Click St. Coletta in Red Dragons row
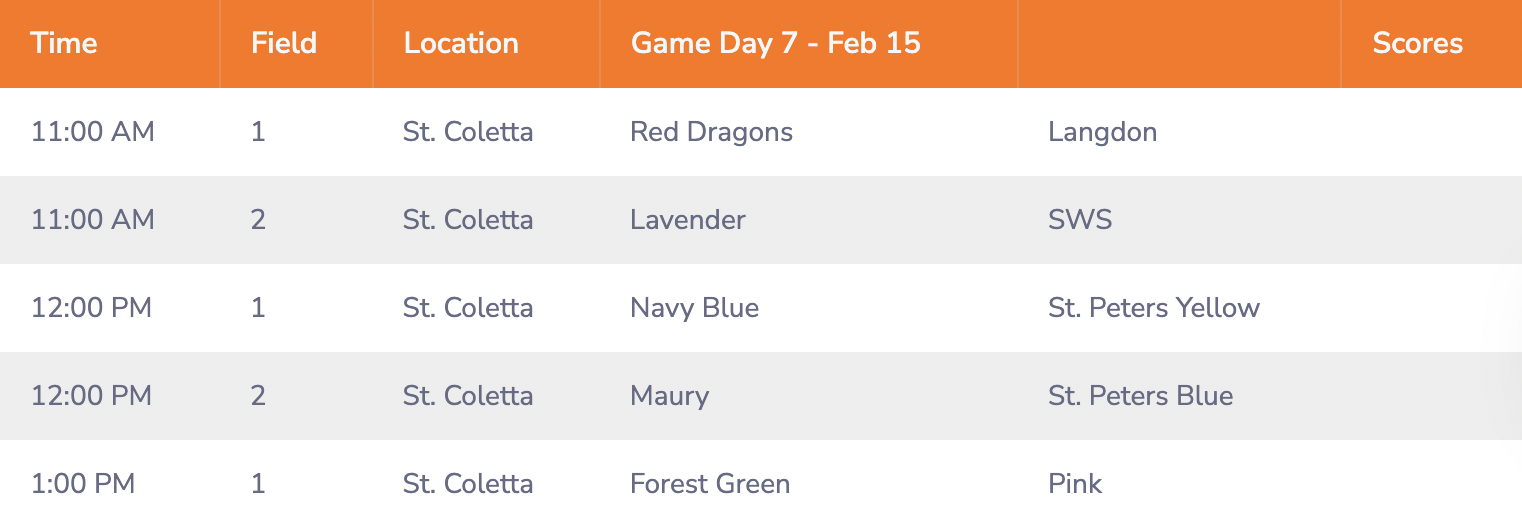 (x=468, y=132)
